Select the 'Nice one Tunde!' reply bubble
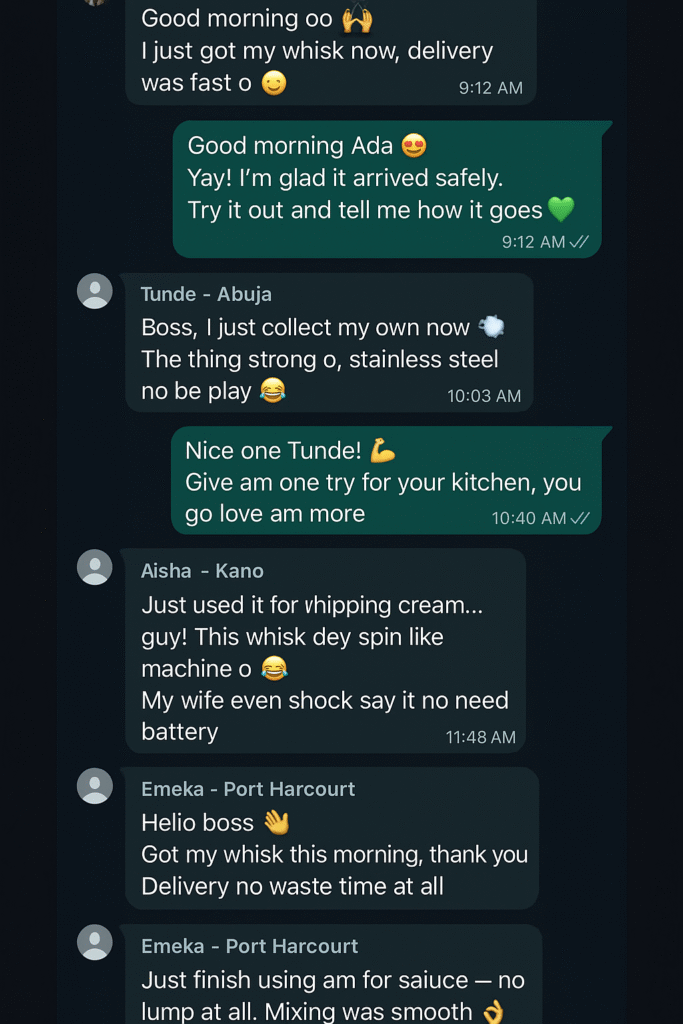Viewport: 683px width, 1024px height. click(x=386, y=481)
